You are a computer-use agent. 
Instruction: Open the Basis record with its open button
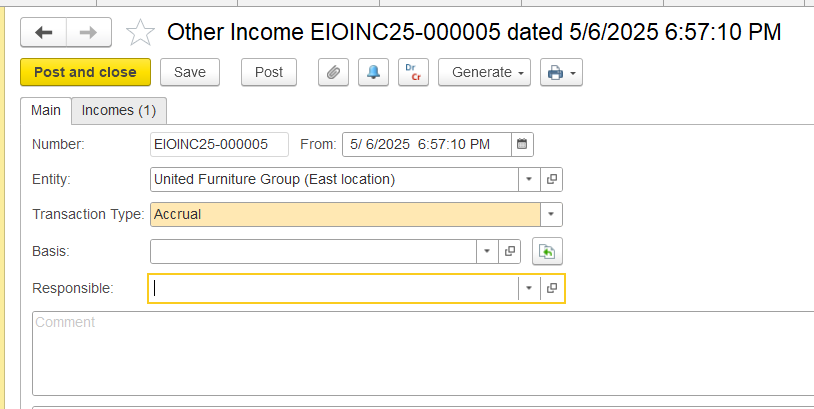click(510, 251)
